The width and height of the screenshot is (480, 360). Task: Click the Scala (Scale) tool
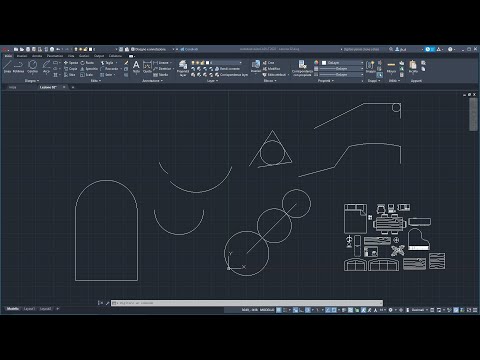pyautogui.click(x=87, y=75)
